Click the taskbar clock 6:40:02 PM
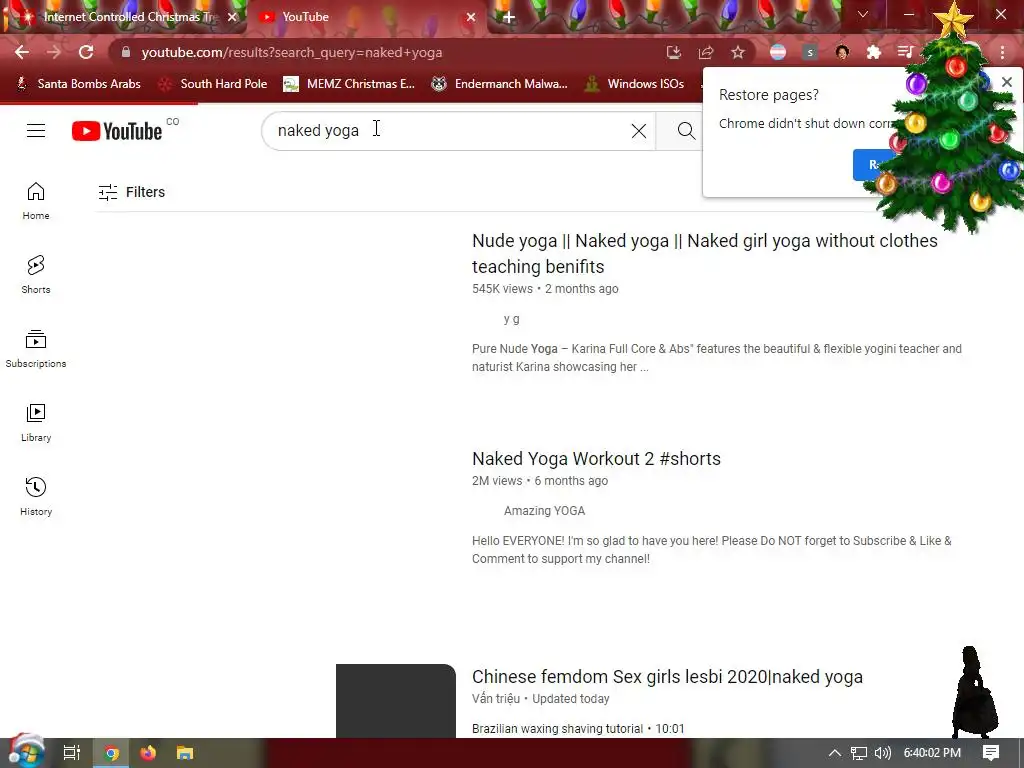 pyautogui.click(x=932, y=753)
